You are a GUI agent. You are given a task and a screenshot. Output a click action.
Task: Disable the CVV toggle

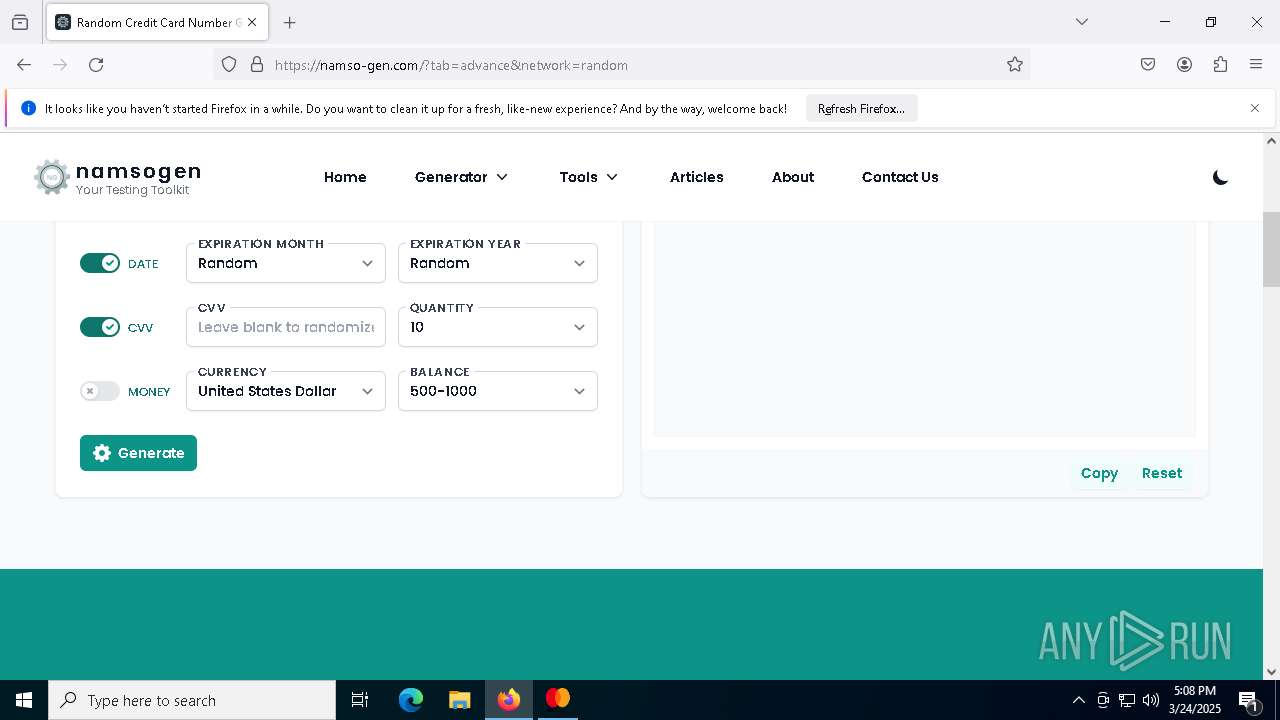[x=100, y=327]
